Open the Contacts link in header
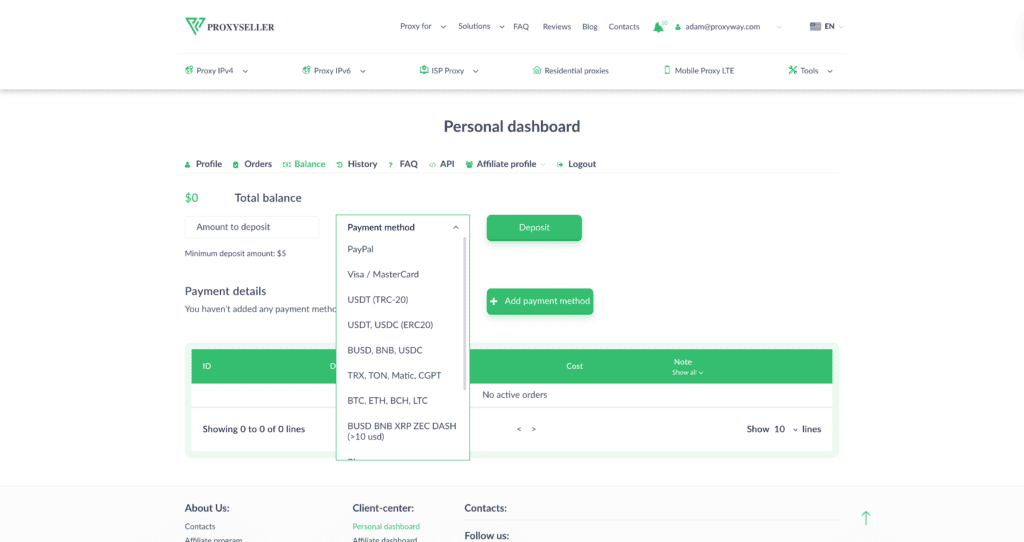 click(x=624, y=27)
